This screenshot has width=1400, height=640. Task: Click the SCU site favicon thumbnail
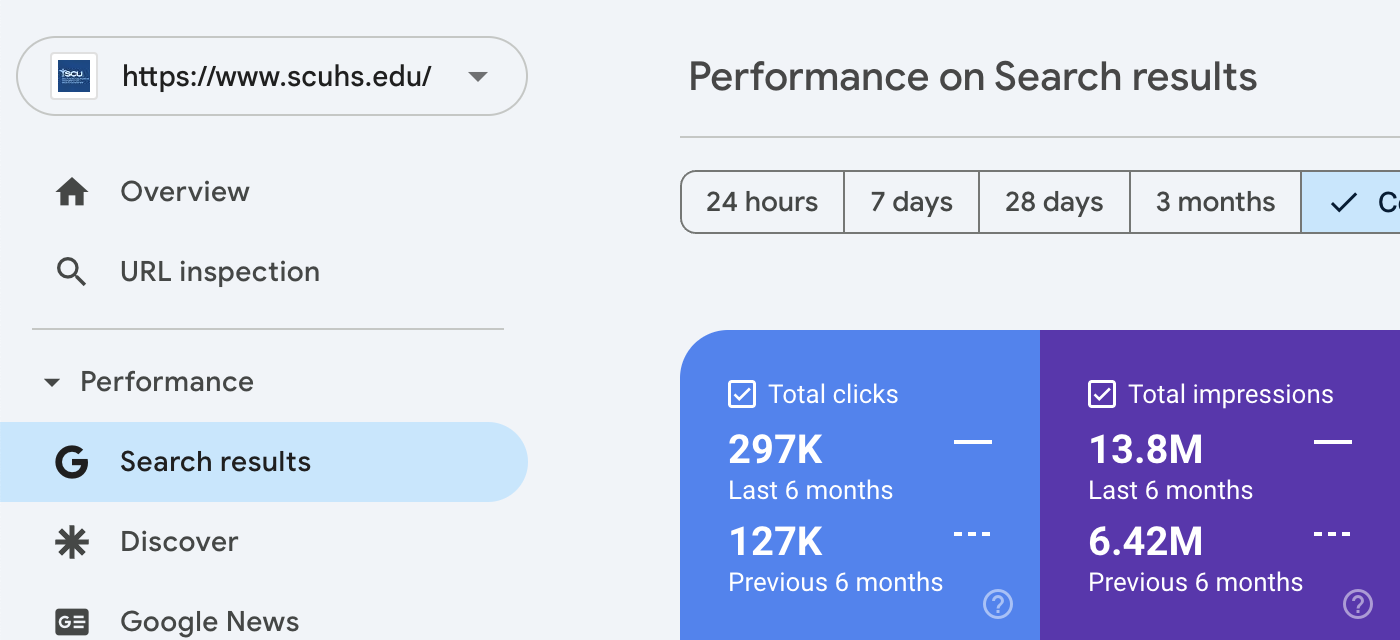tap(74, 76)
